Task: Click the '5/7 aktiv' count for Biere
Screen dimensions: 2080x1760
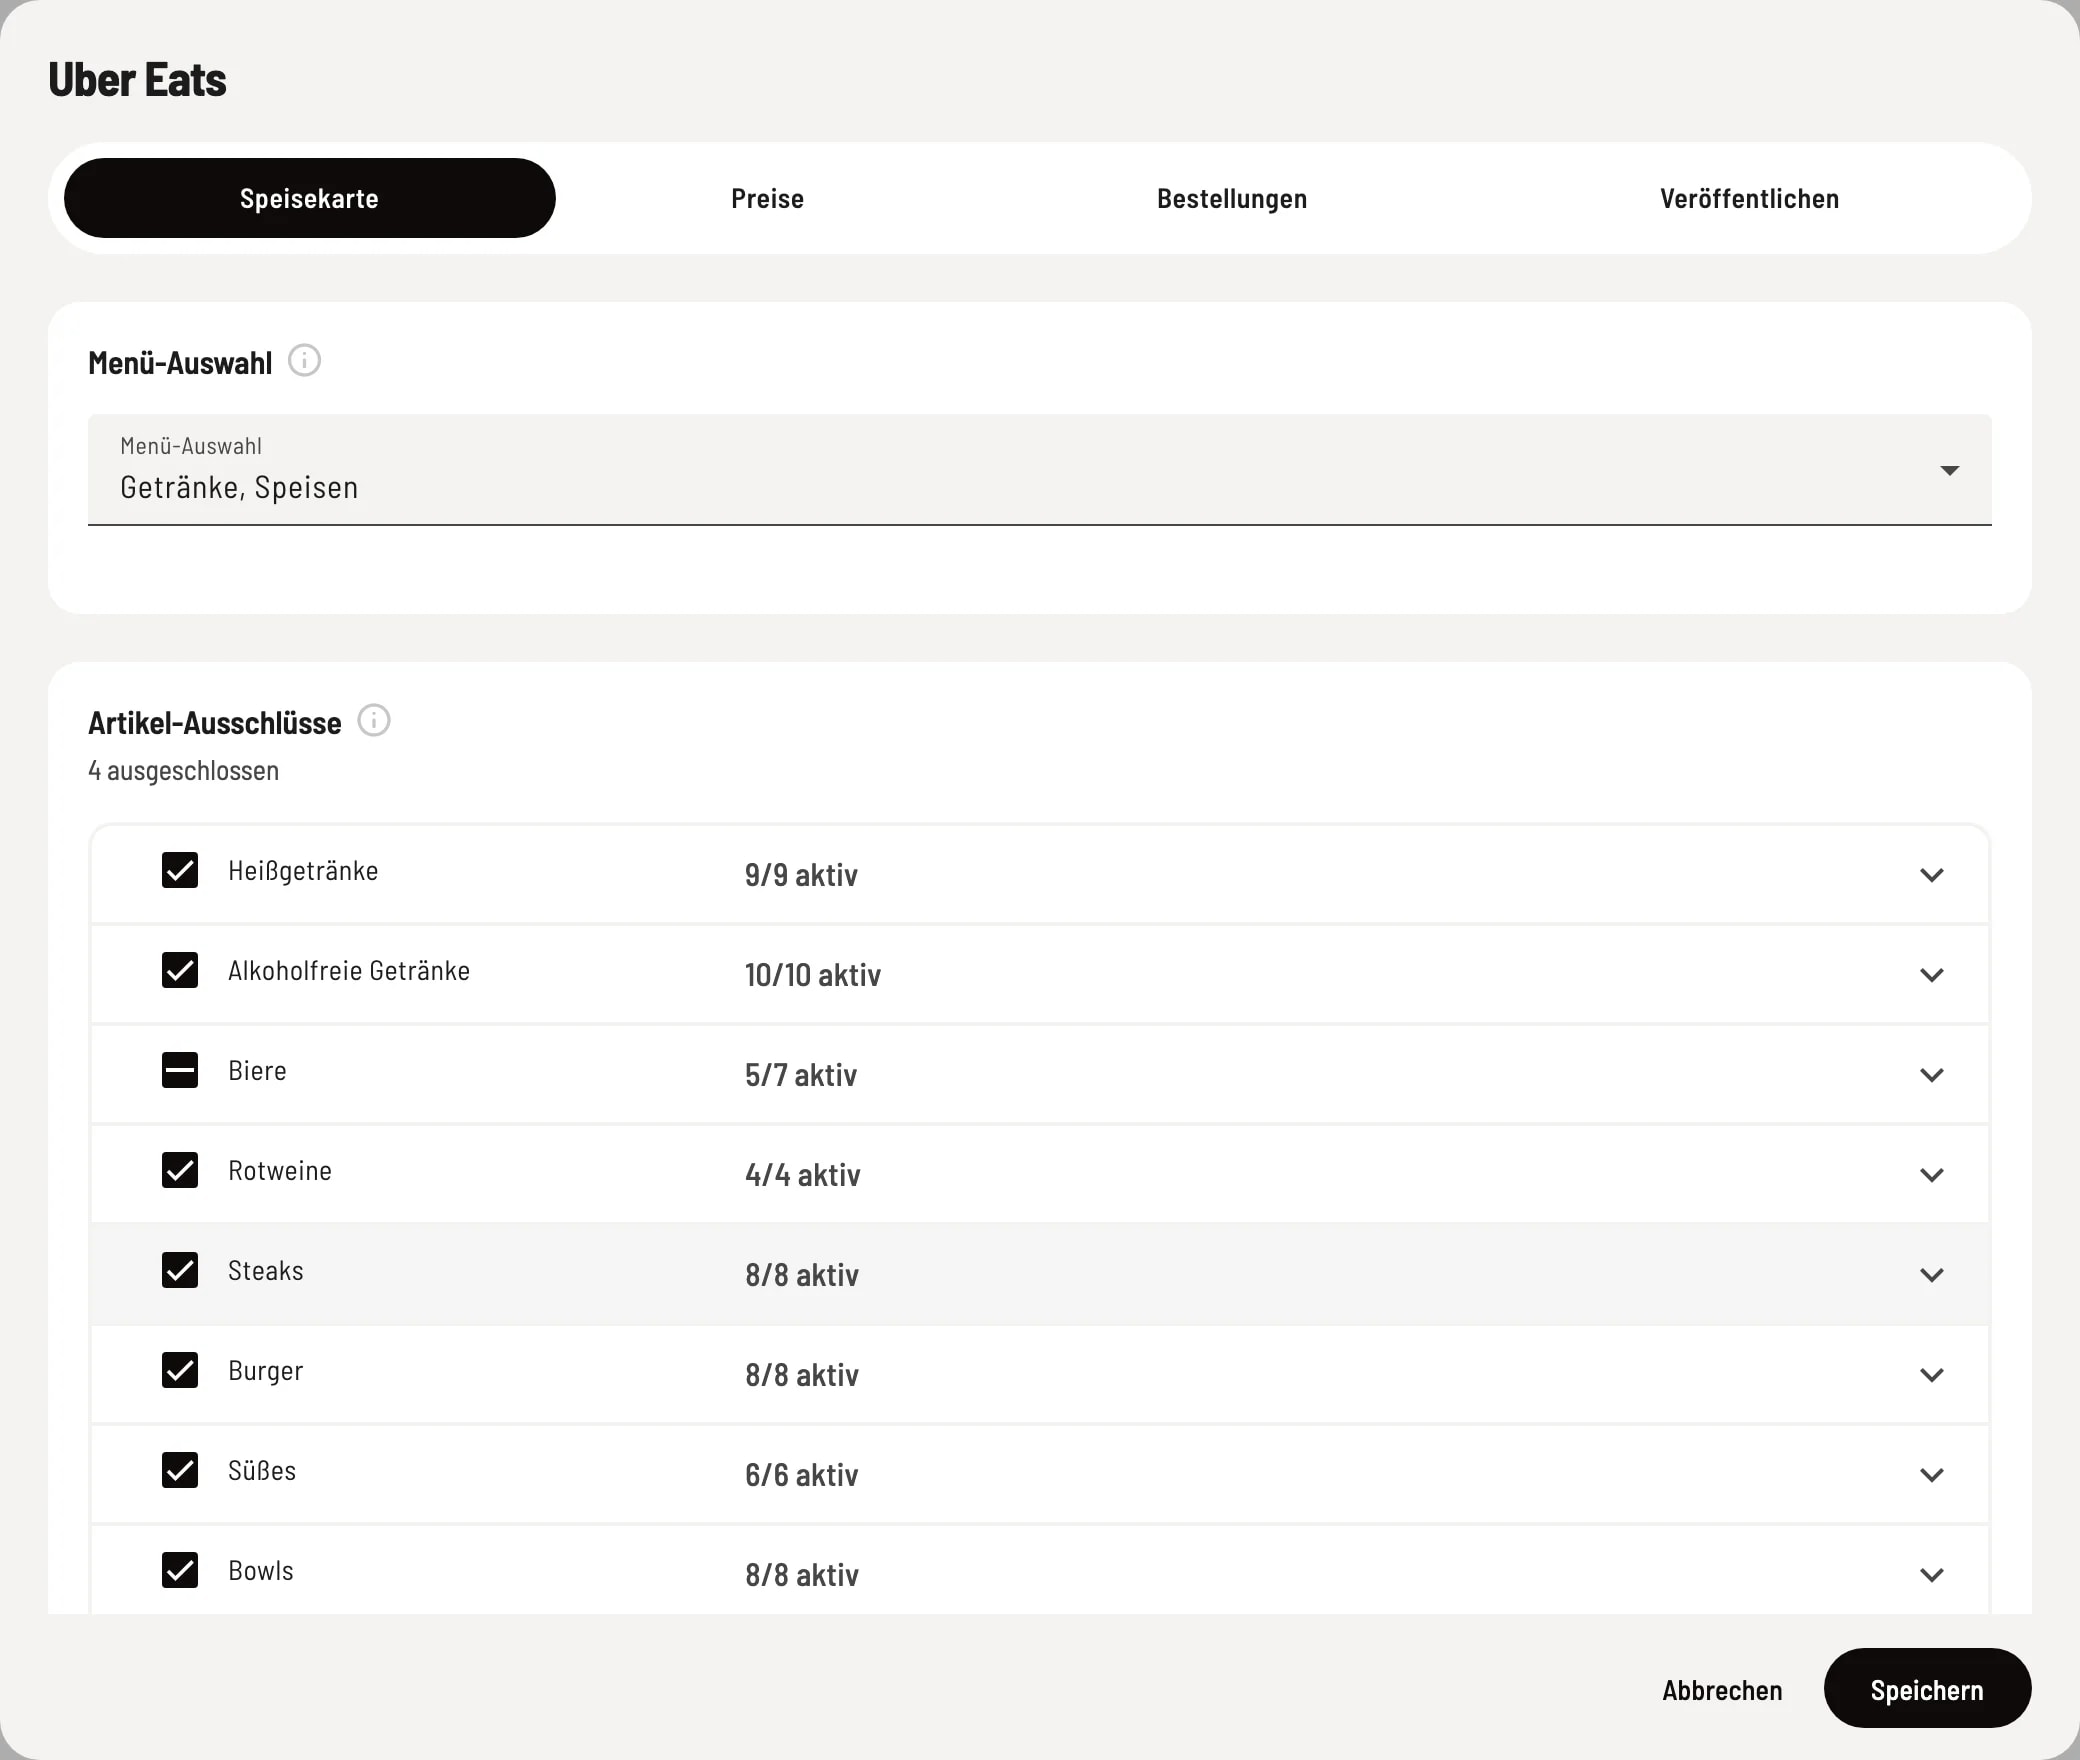Action: pos(801,1075)
